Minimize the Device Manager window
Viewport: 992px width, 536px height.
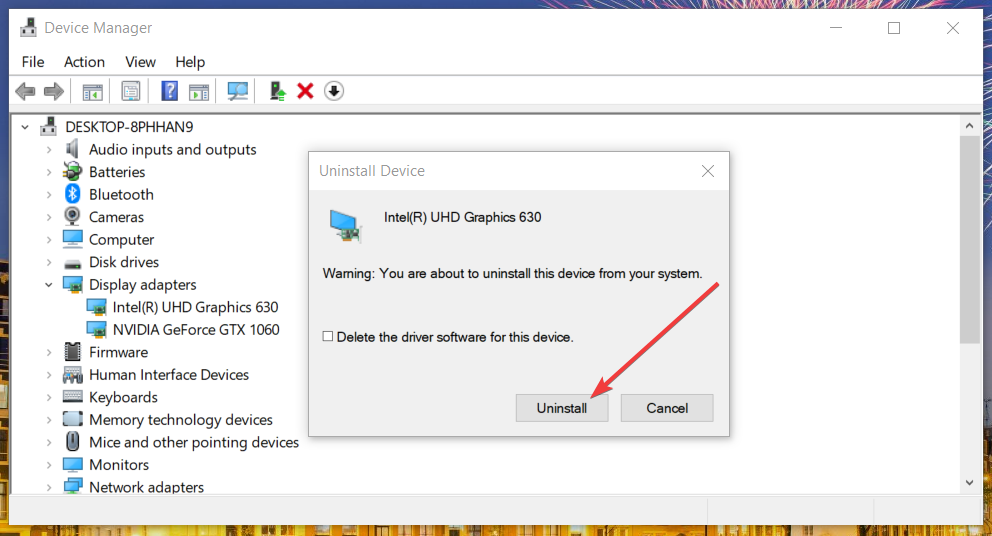(x=836, y=28)
